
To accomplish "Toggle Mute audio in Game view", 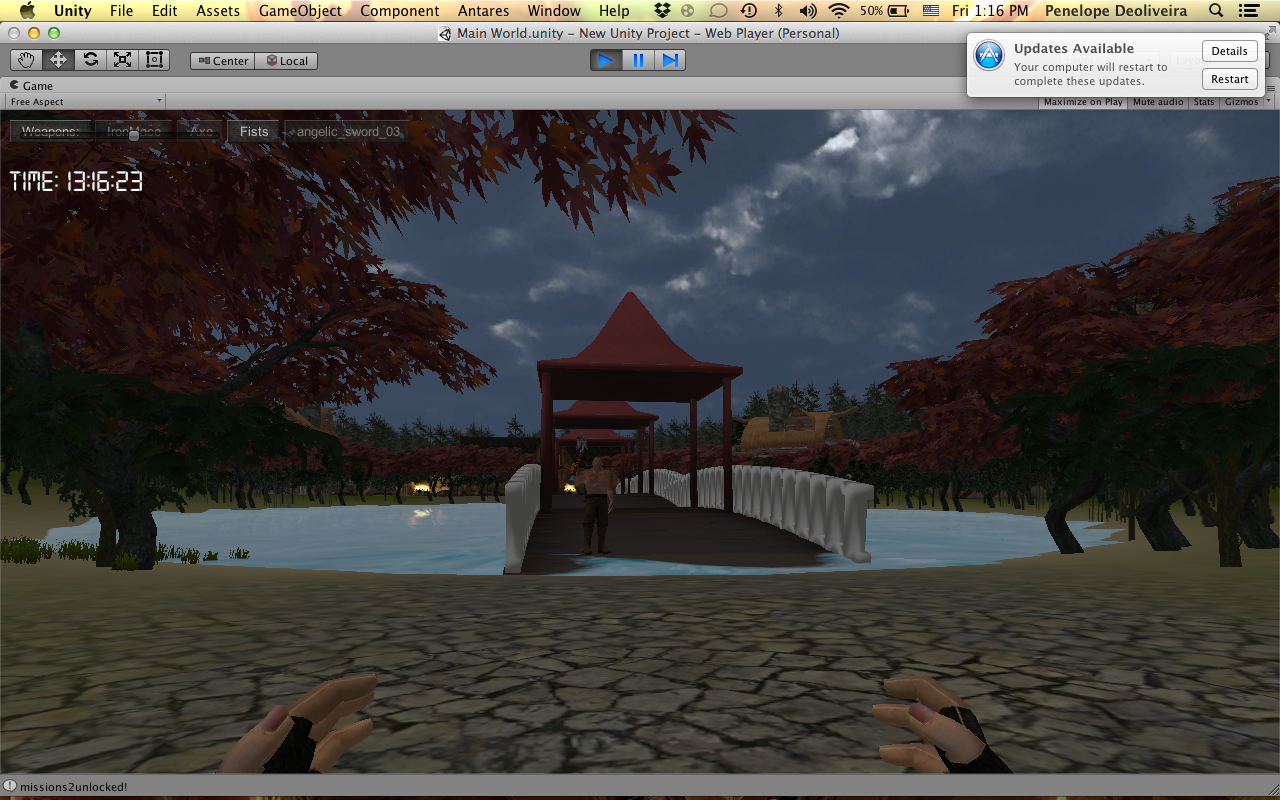I will coord(1158,102).
